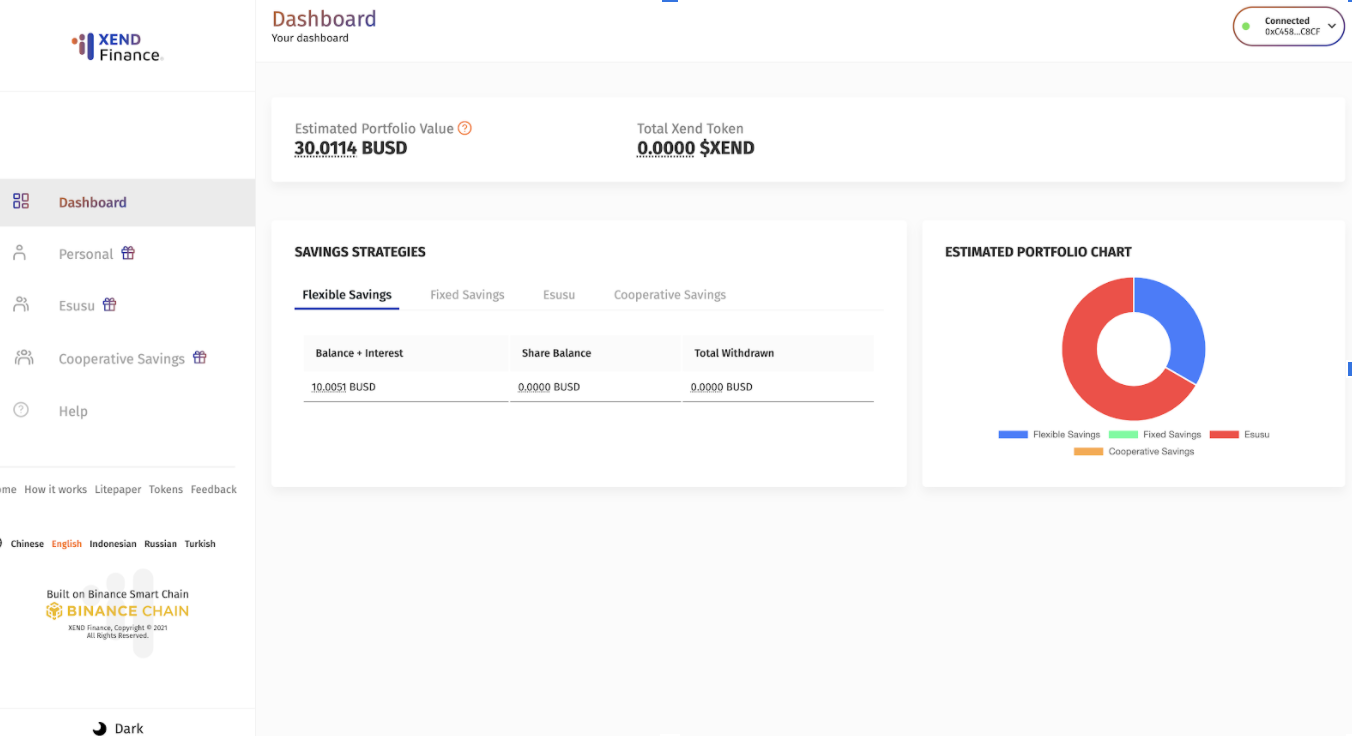Open the Feedback link
1352x736 pixels.
click(214, 490)
